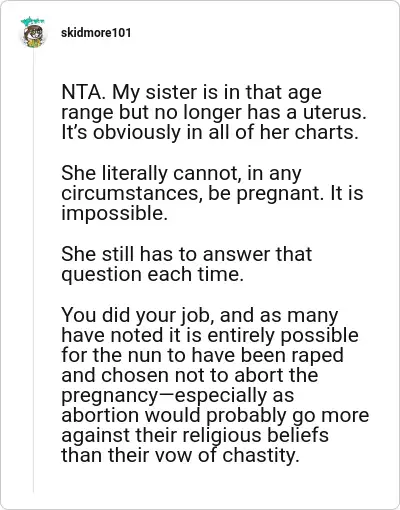This screenshot has height=510, width=400.
Task: Select the line 'and chosen not to abort the'
Action: pos(190,375)
